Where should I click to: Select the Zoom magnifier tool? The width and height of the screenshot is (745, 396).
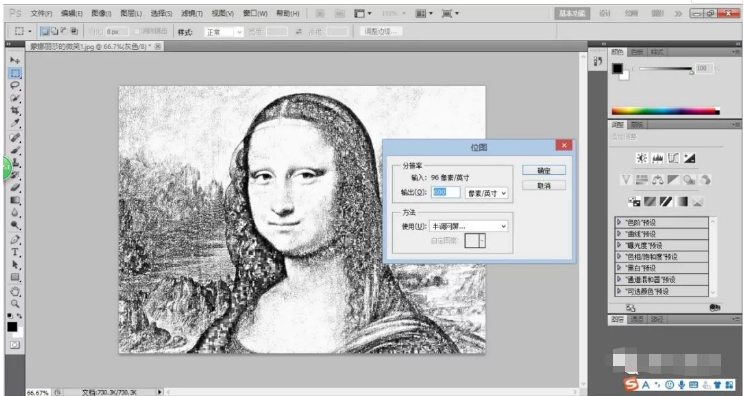coord(15,303)
